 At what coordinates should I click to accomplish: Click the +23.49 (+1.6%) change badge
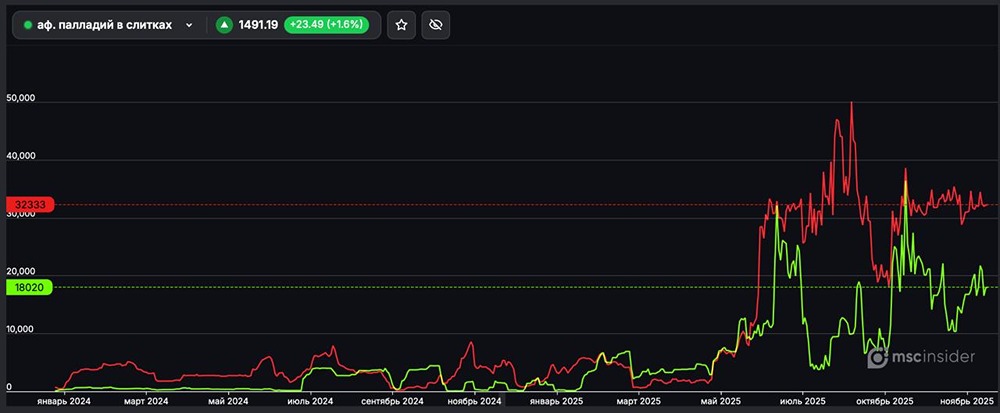click(327, 25)
